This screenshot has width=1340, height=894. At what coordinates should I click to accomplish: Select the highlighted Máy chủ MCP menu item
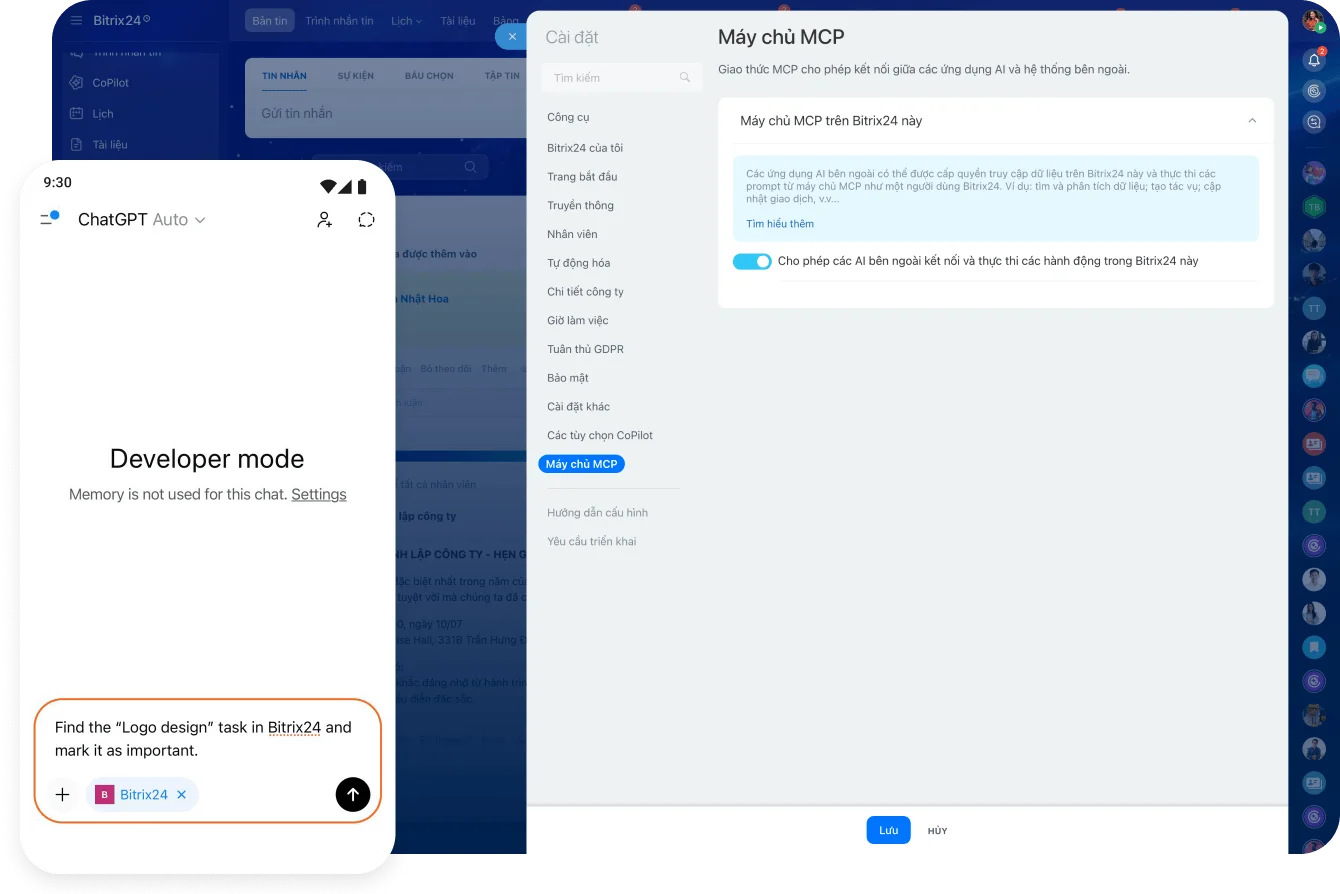pos(581,464)
